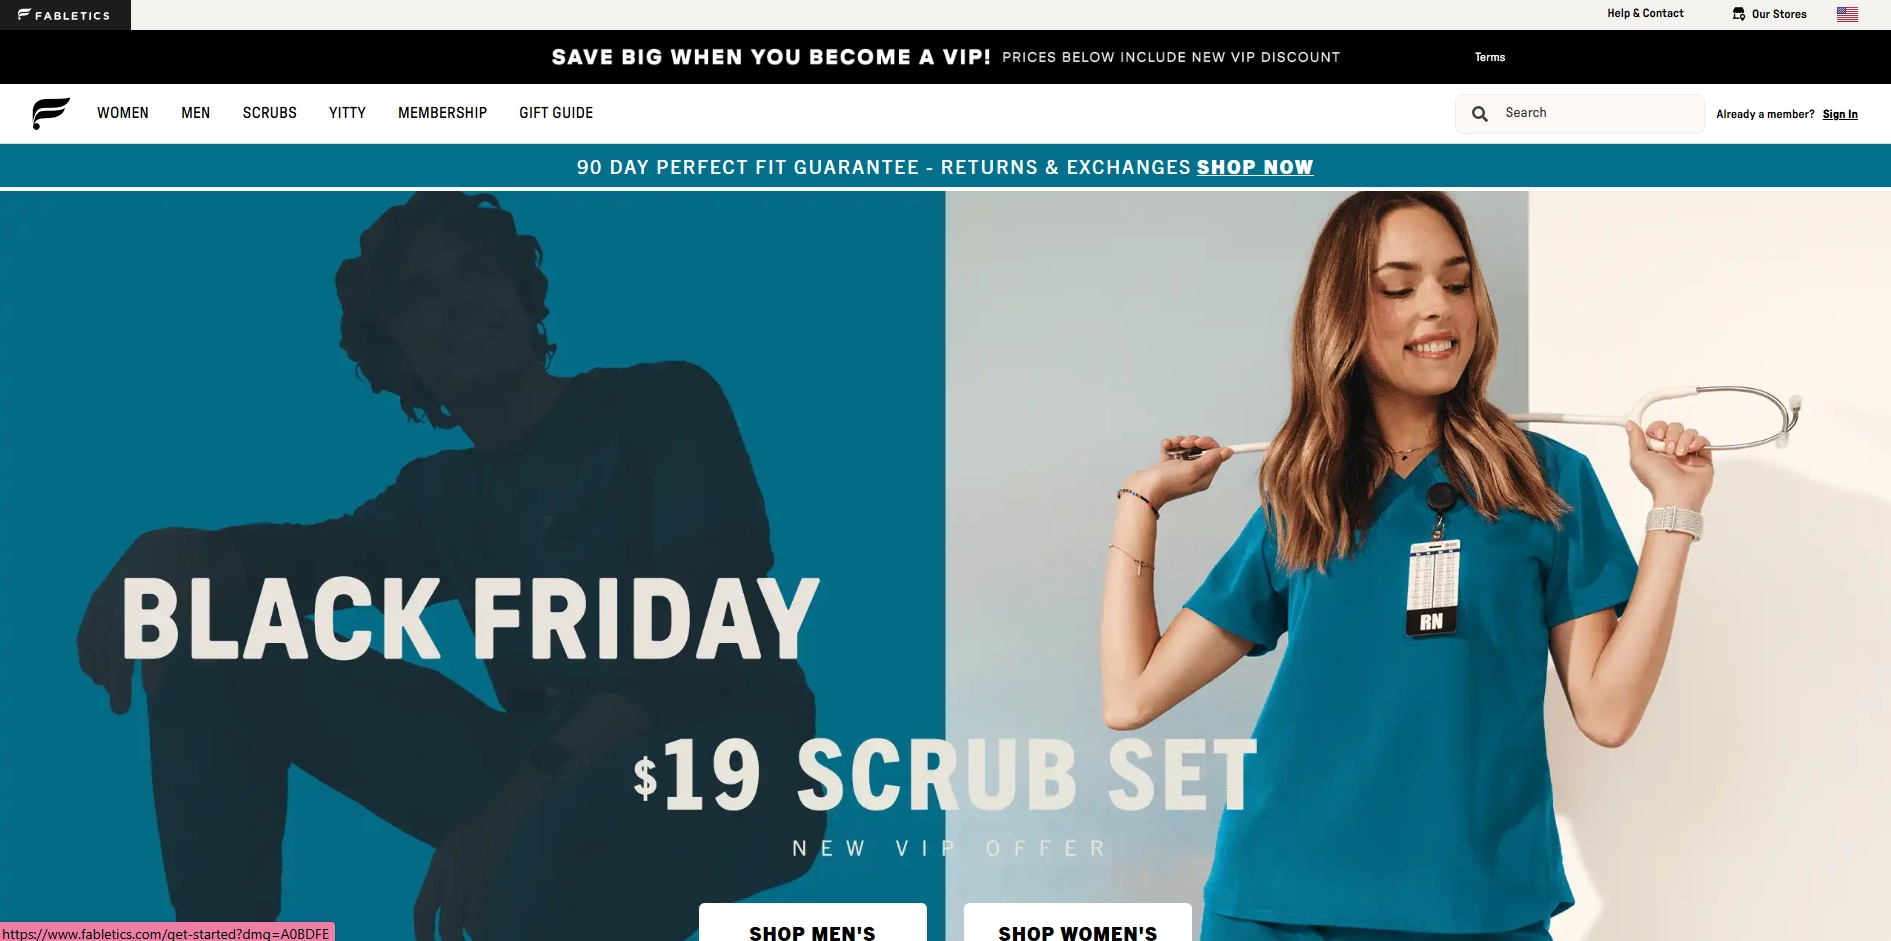Click the search magnifier icon

click(1480, 114)
